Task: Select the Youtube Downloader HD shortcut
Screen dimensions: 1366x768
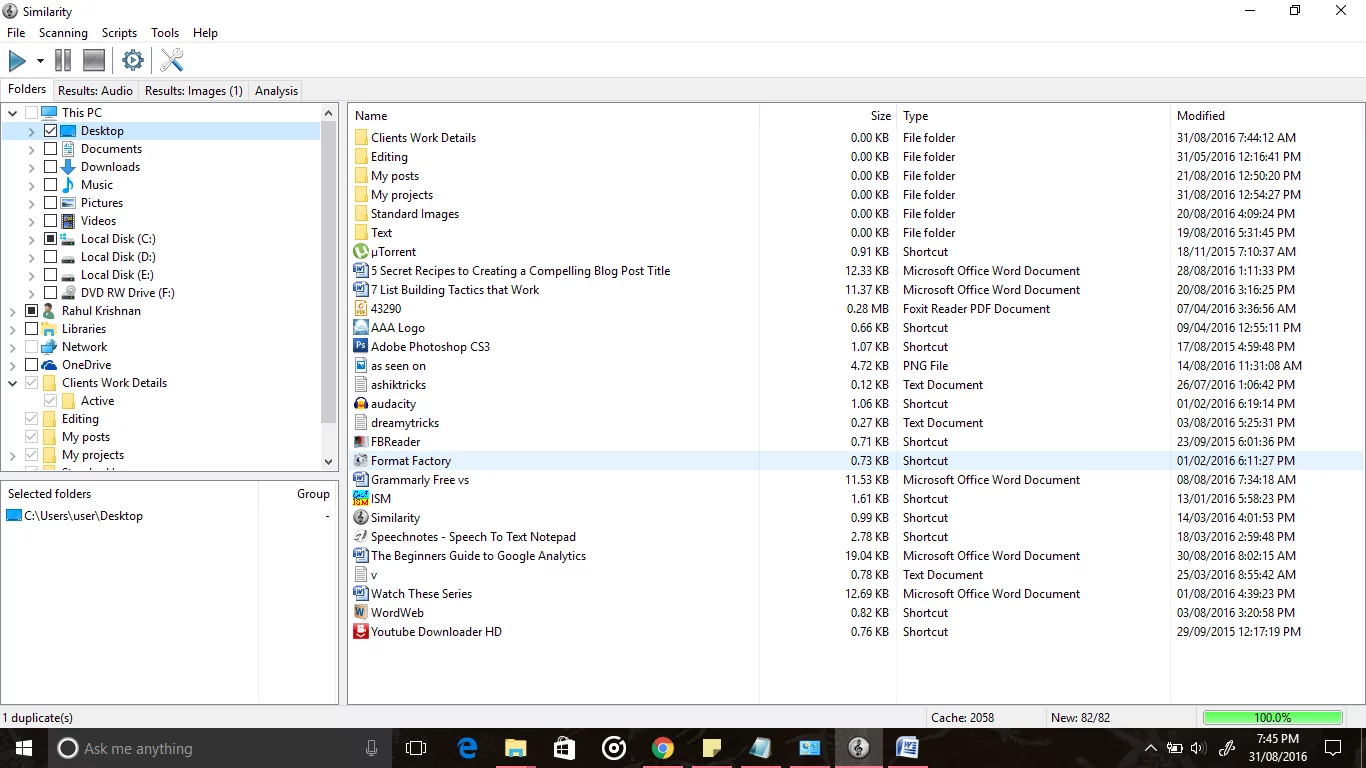Action: (436, 632)
